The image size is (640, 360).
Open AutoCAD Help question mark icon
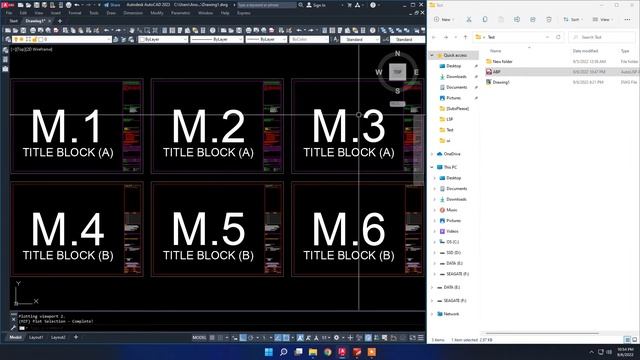tap(373, 5)
